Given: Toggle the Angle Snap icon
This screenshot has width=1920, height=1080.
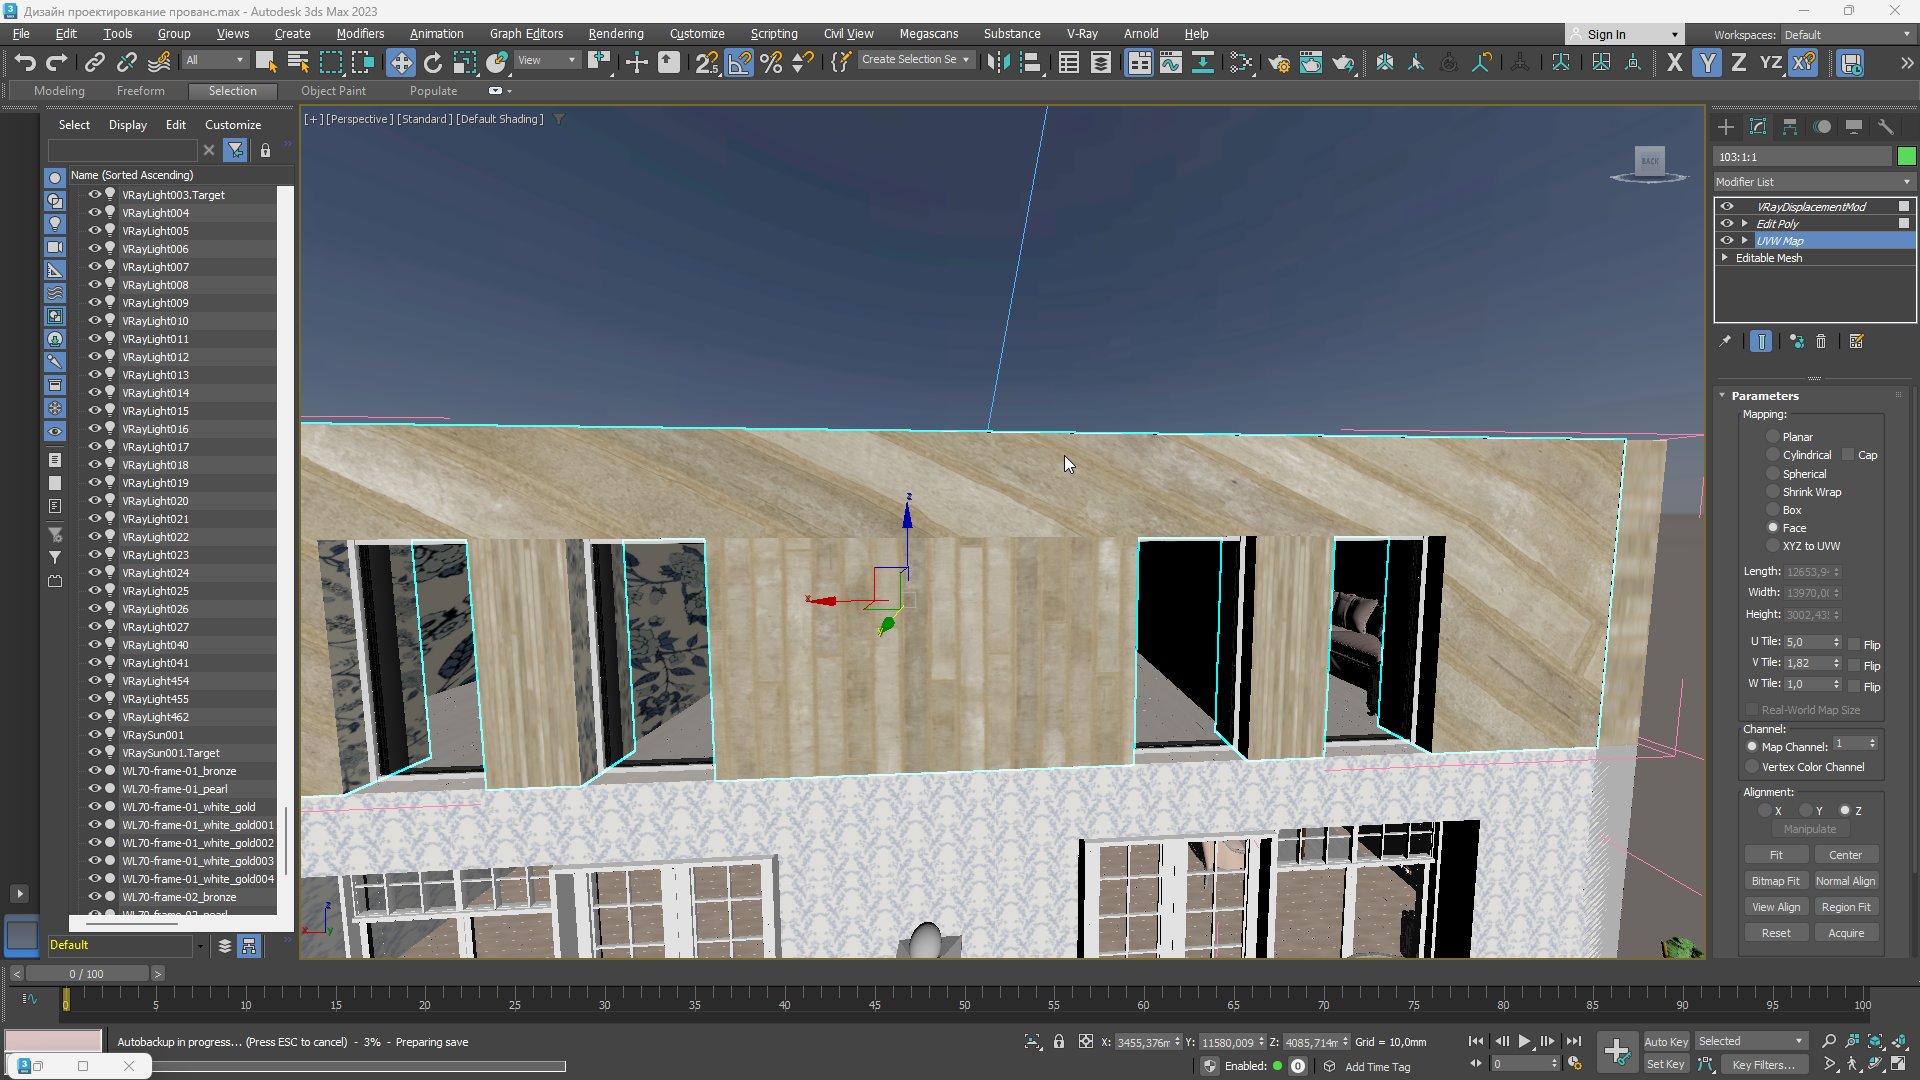Looking at the screenshot, I should [739, 62].
